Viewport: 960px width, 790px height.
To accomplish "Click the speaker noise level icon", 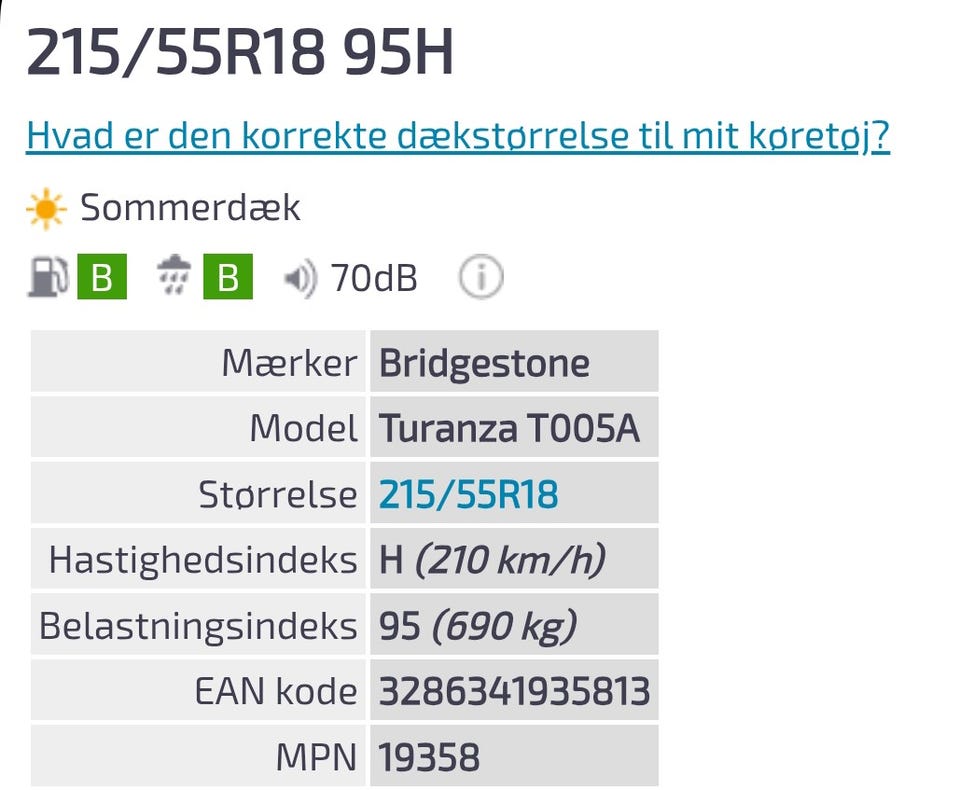I will pyautogui.click(x=300, y=279).
